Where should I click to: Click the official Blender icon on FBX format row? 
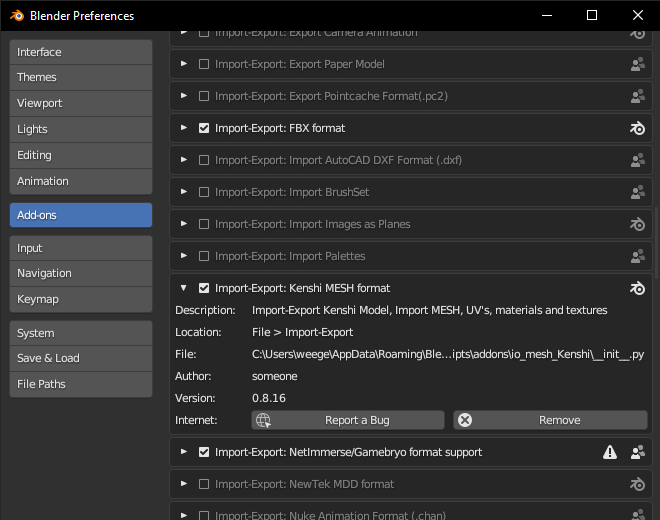point(637,128)
